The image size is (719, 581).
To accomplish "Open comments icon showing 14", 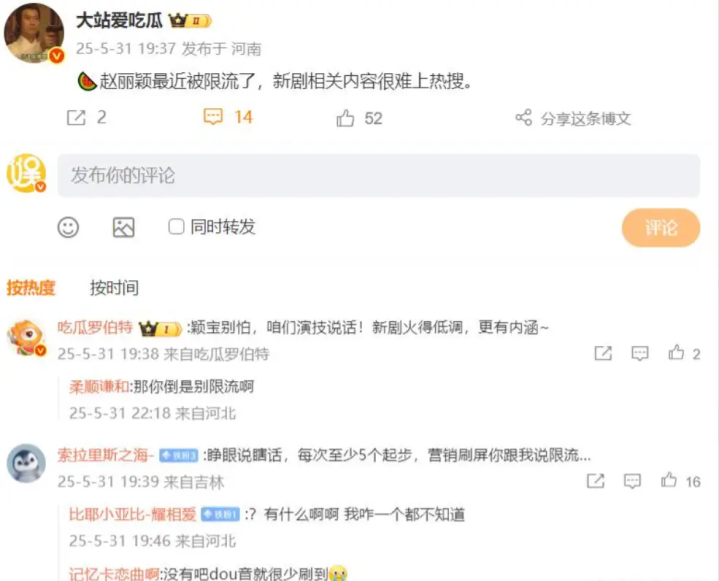I will pos(213,117).
